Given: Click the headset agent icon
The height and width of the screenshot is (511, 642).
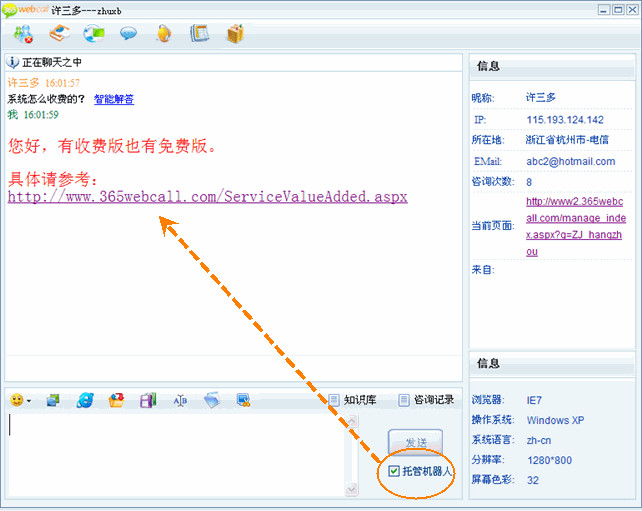Looking at the screenshot, I should pos(164,34).
